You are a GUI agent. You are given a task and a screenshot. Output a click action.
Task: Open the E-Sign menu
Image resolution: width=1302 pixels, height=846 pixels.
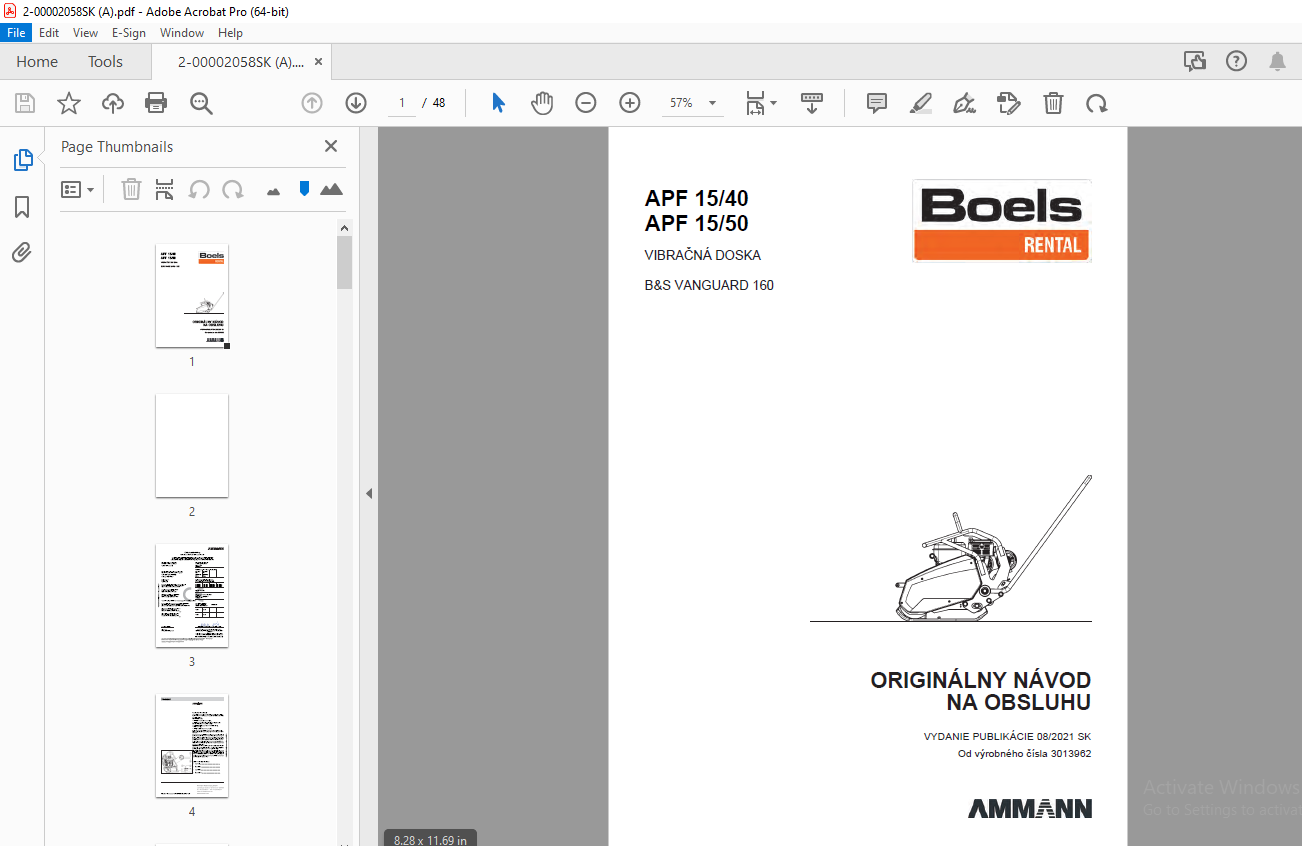pyautogui.click(x=129, y=33)
